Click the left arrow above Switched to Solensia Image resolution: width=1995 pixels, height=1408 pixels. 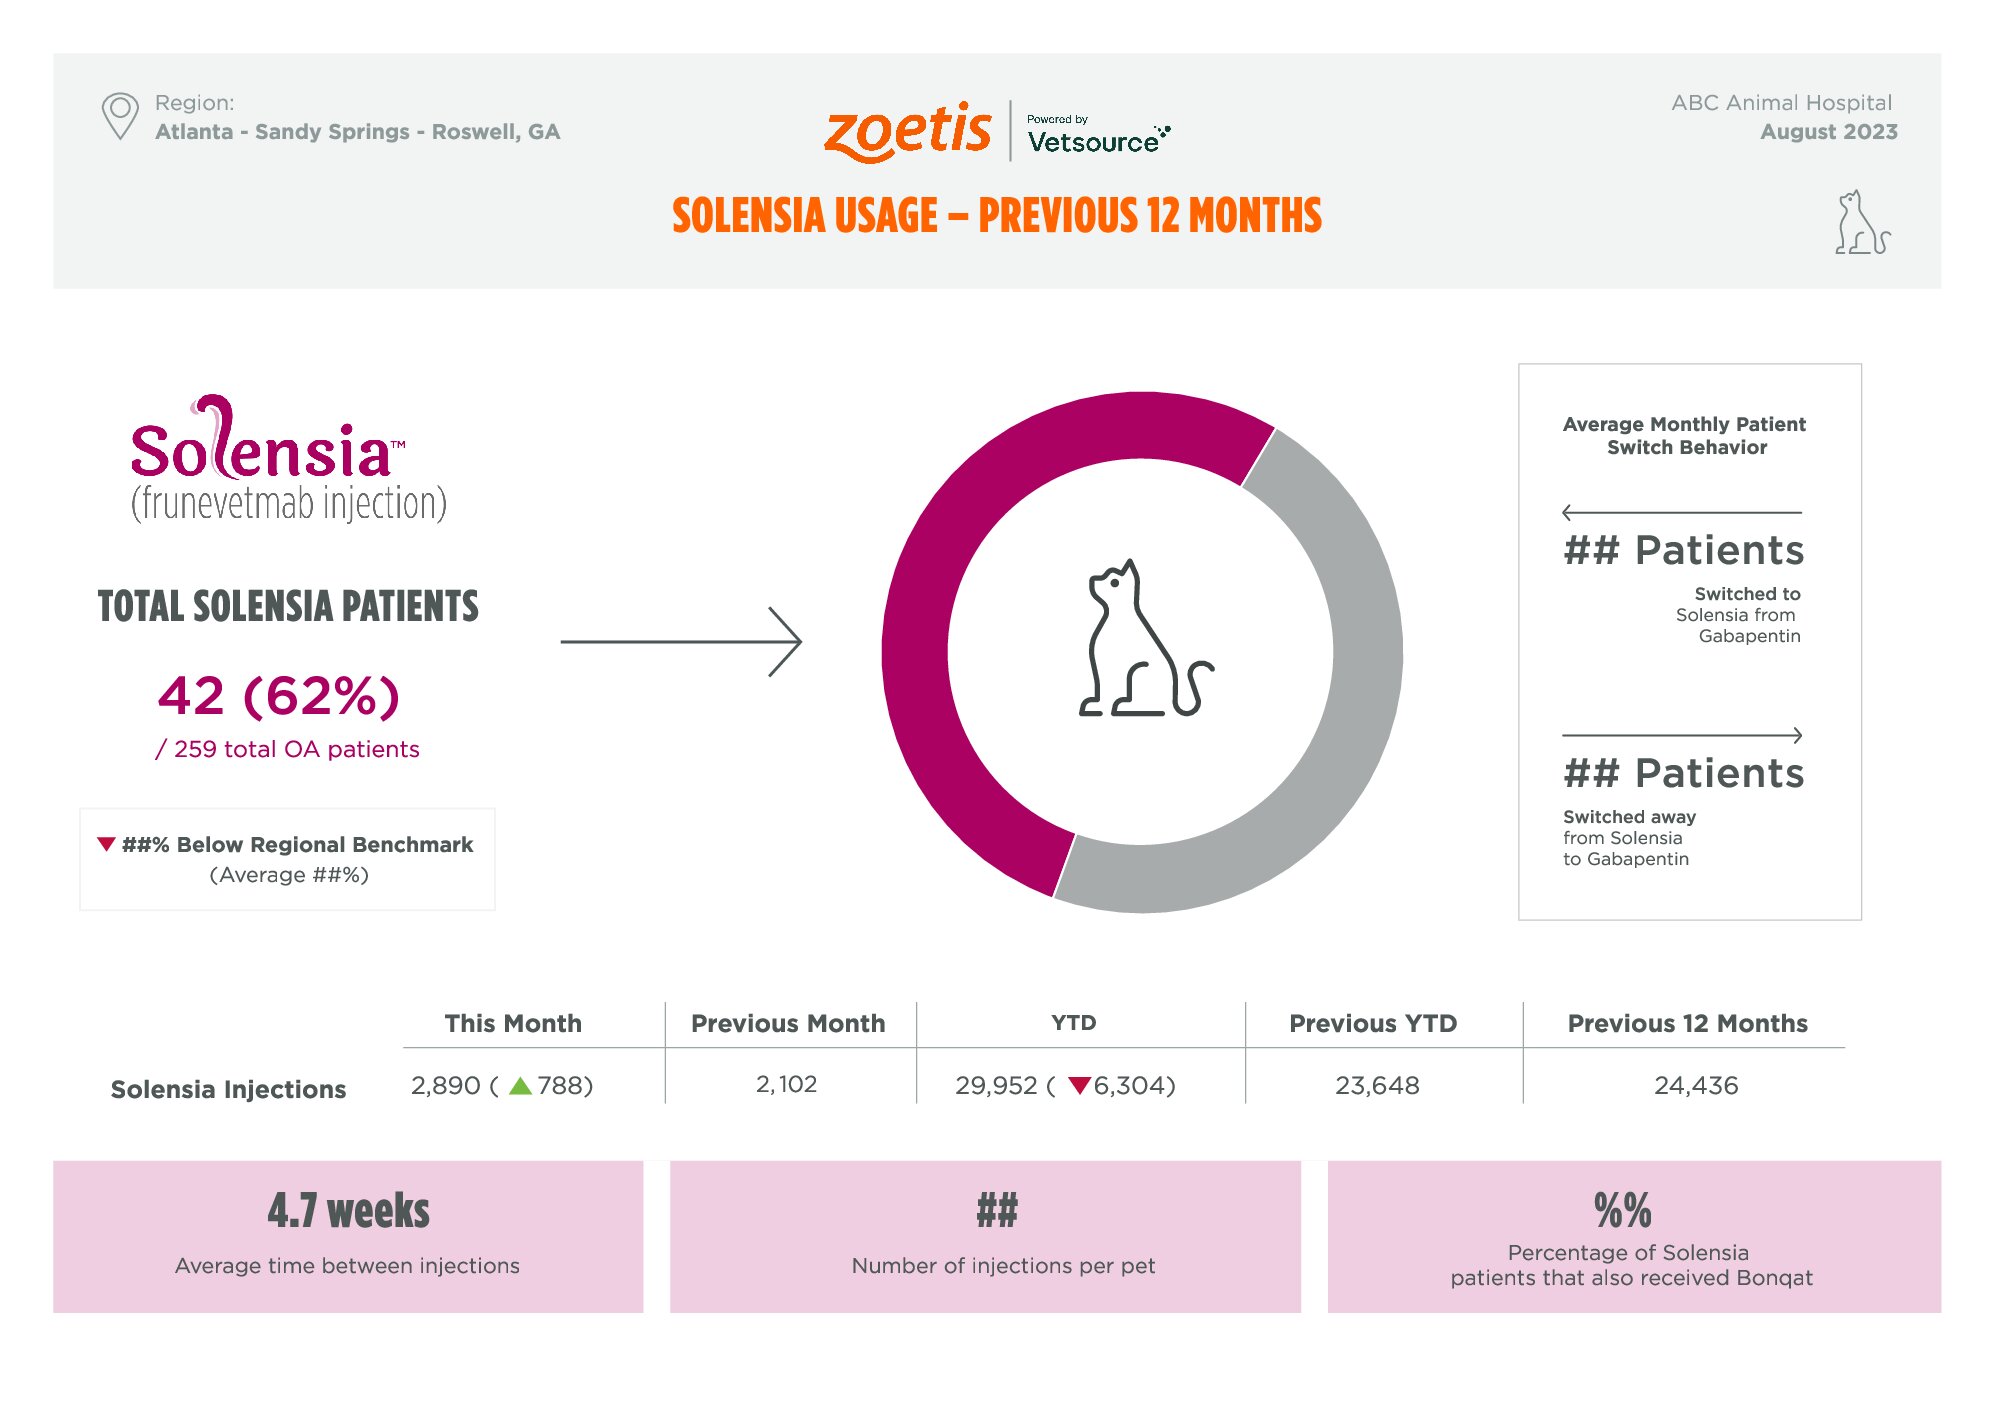(1682, 513)
